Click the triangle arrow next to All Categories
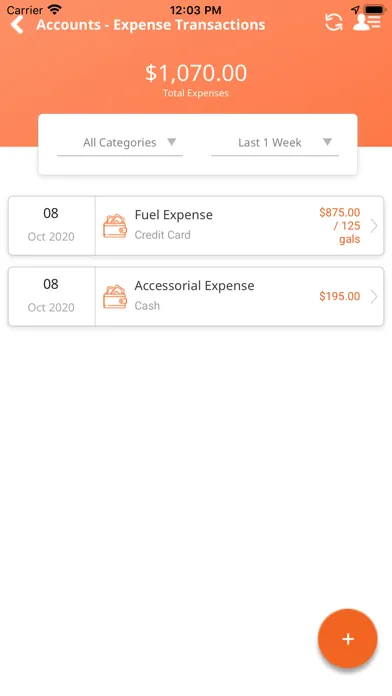The width and height of the screenshot is (392, 696). [x=171, y=142]
